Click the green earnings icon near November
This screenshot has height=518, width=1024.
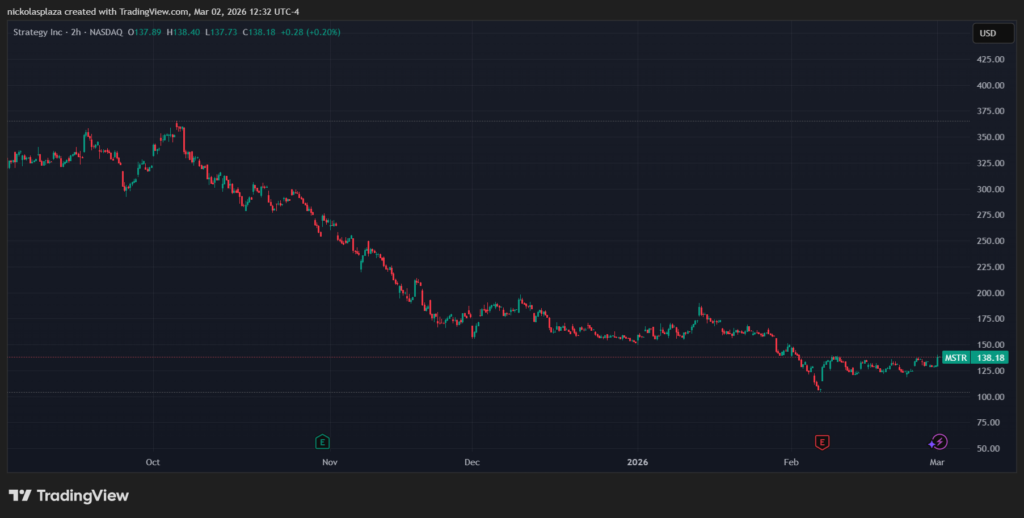[322, 441]
